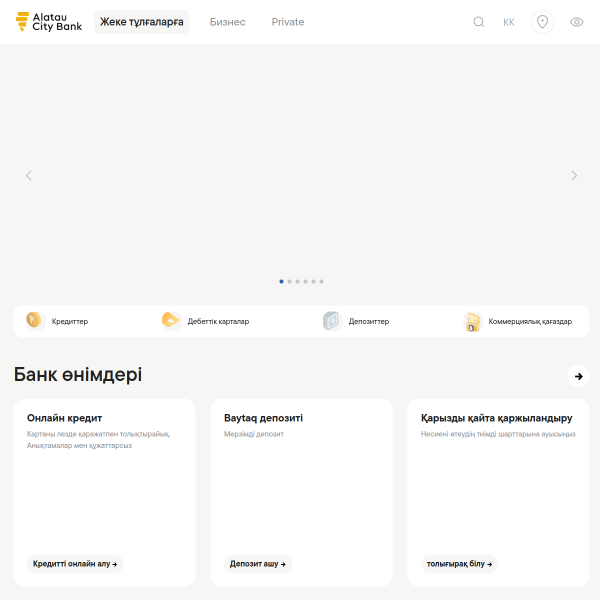Switch to the Private tab
600x600 pixels.
288,22
